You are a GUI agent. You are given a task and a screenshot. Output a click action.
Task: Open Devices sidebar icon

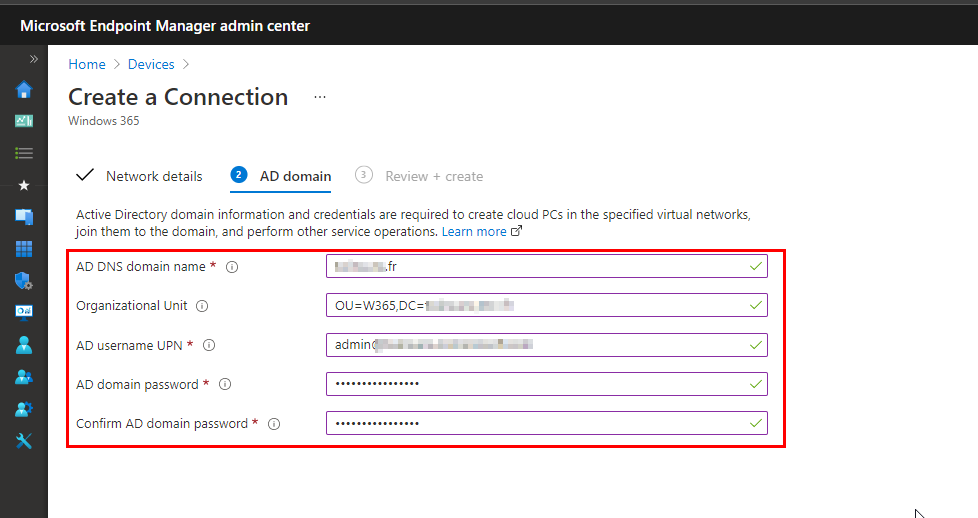click(24, 217)
